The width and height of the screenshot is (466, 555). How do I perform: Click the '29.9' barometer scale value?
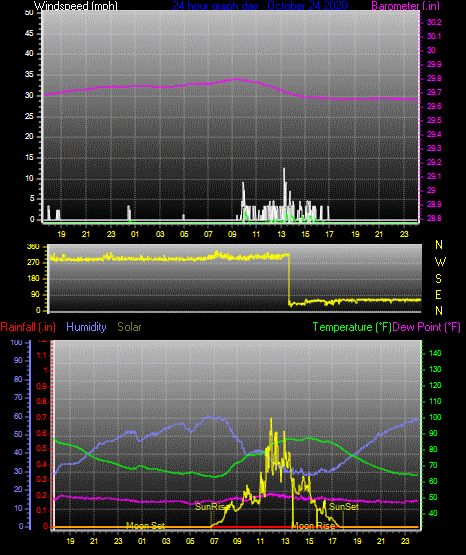[x=434, y=64]
